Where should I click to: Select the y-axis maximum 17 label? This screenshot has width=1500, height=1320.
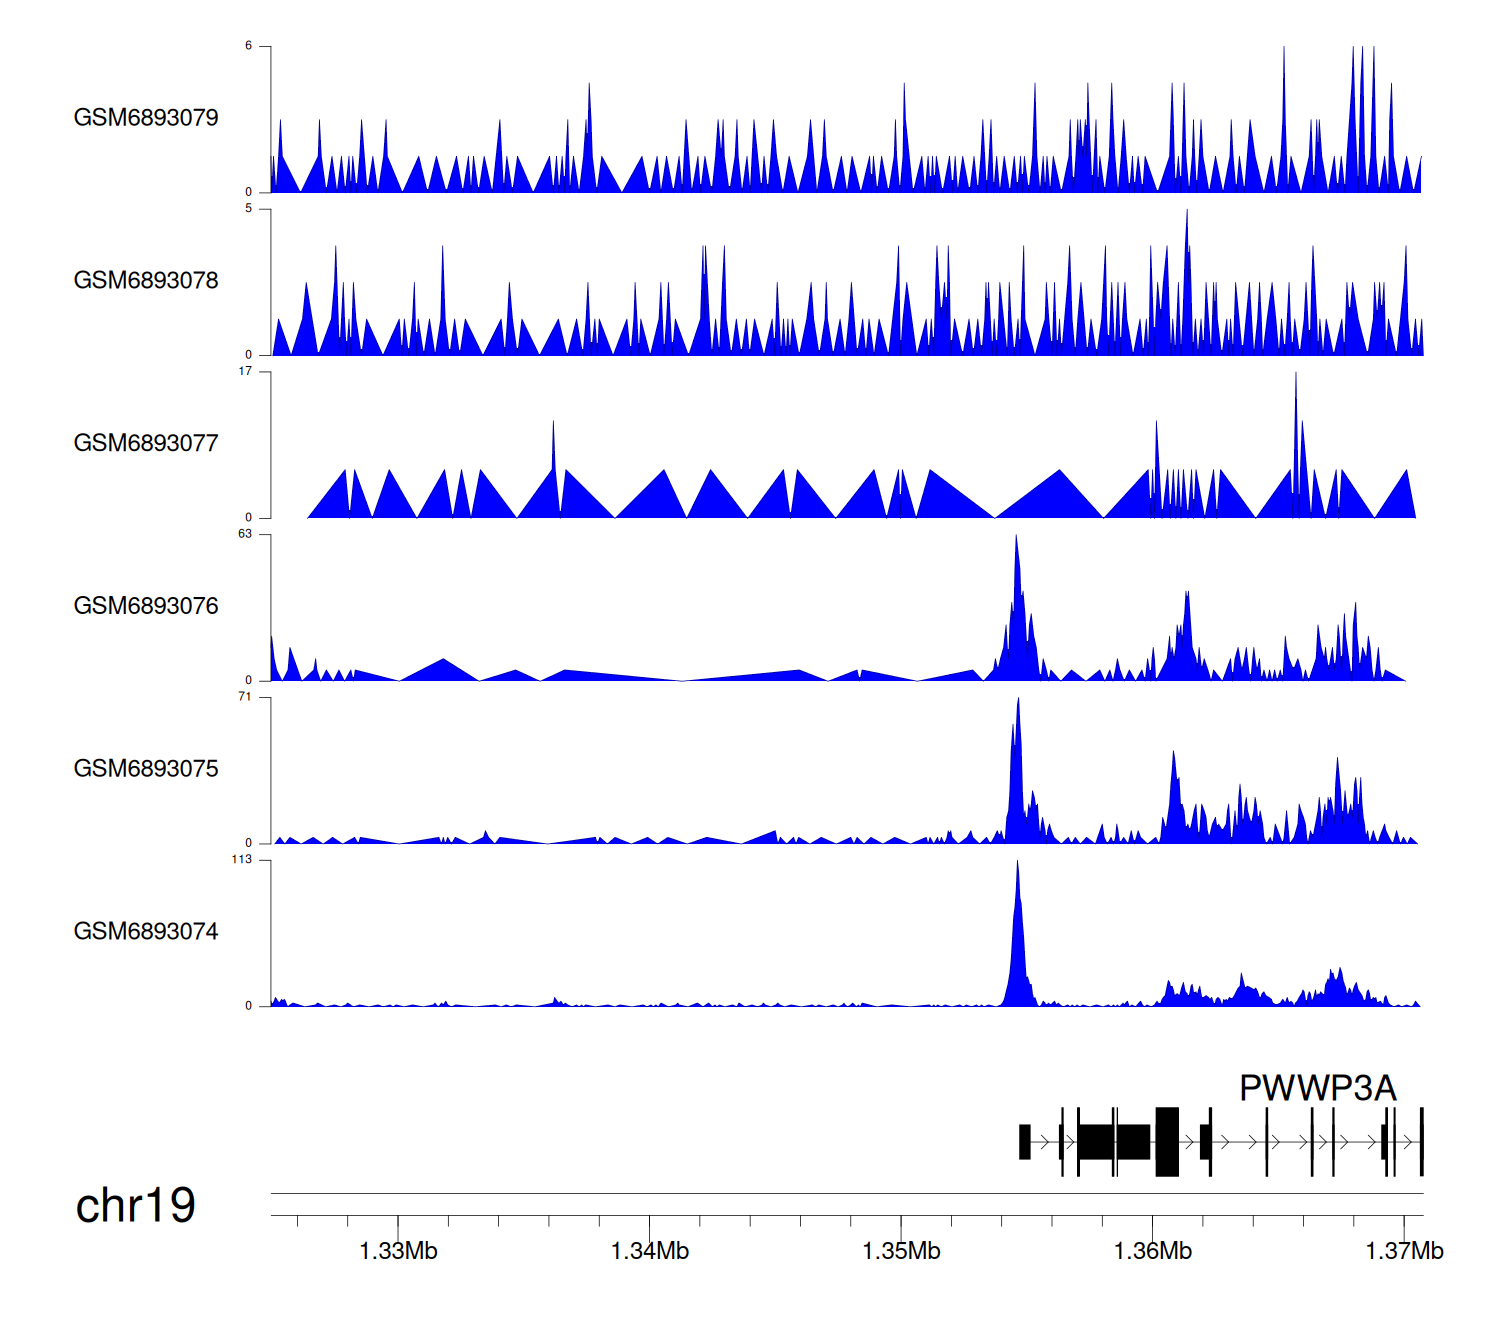pyautogui.click(x=245, y=371)
